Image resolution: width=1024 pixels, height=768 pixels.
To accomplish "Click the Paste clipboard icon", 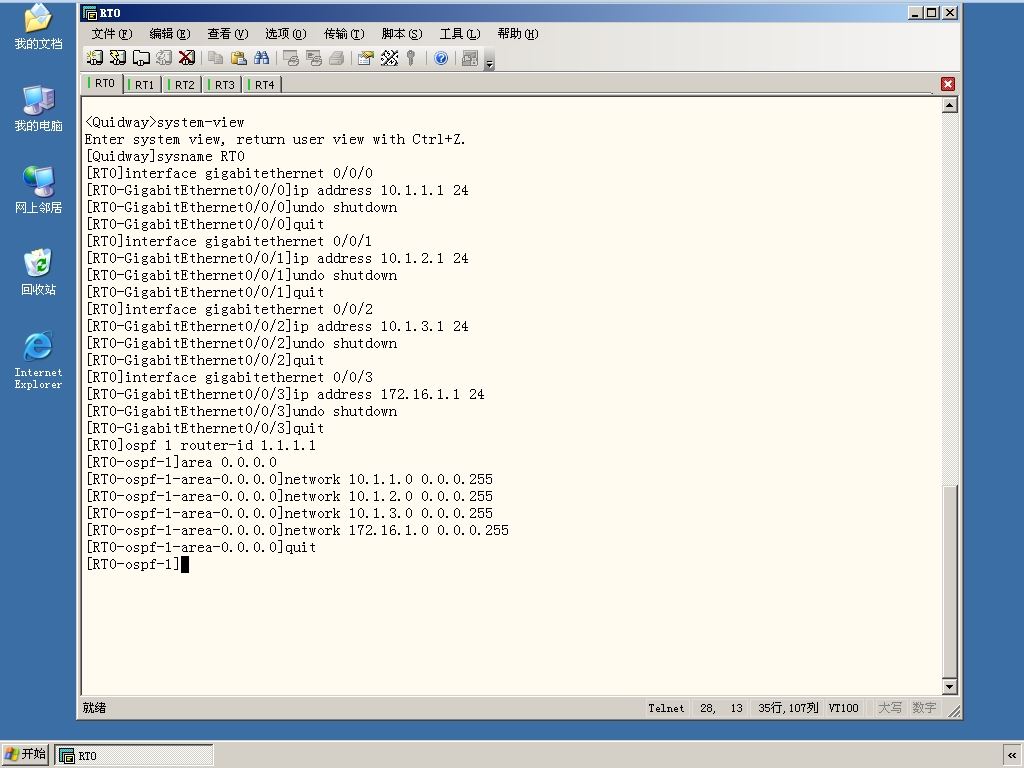I will point(238,58).
